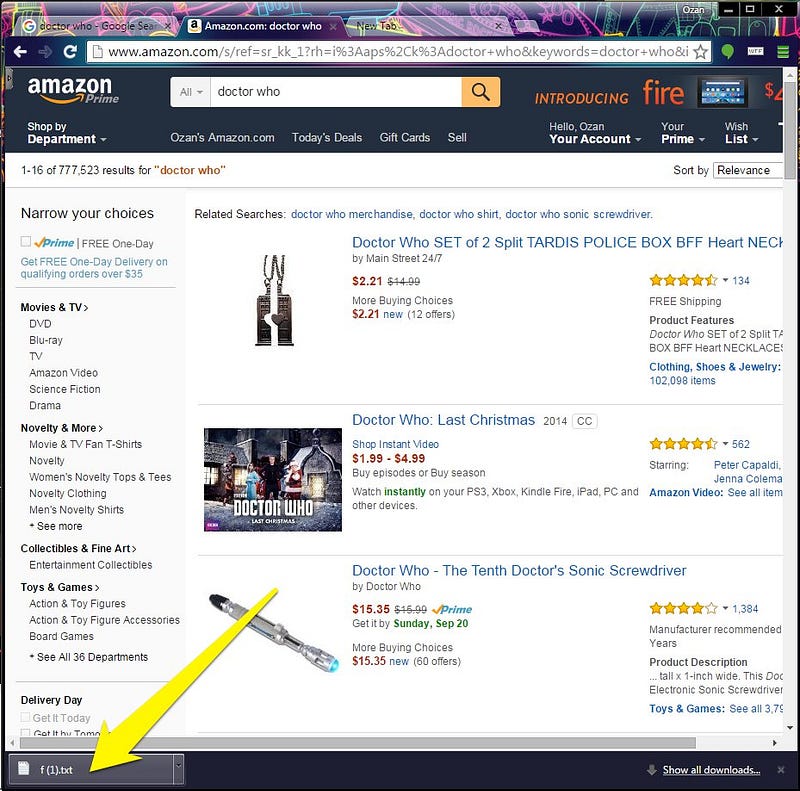Expand See more under Novelty

(x=56, y=526)
